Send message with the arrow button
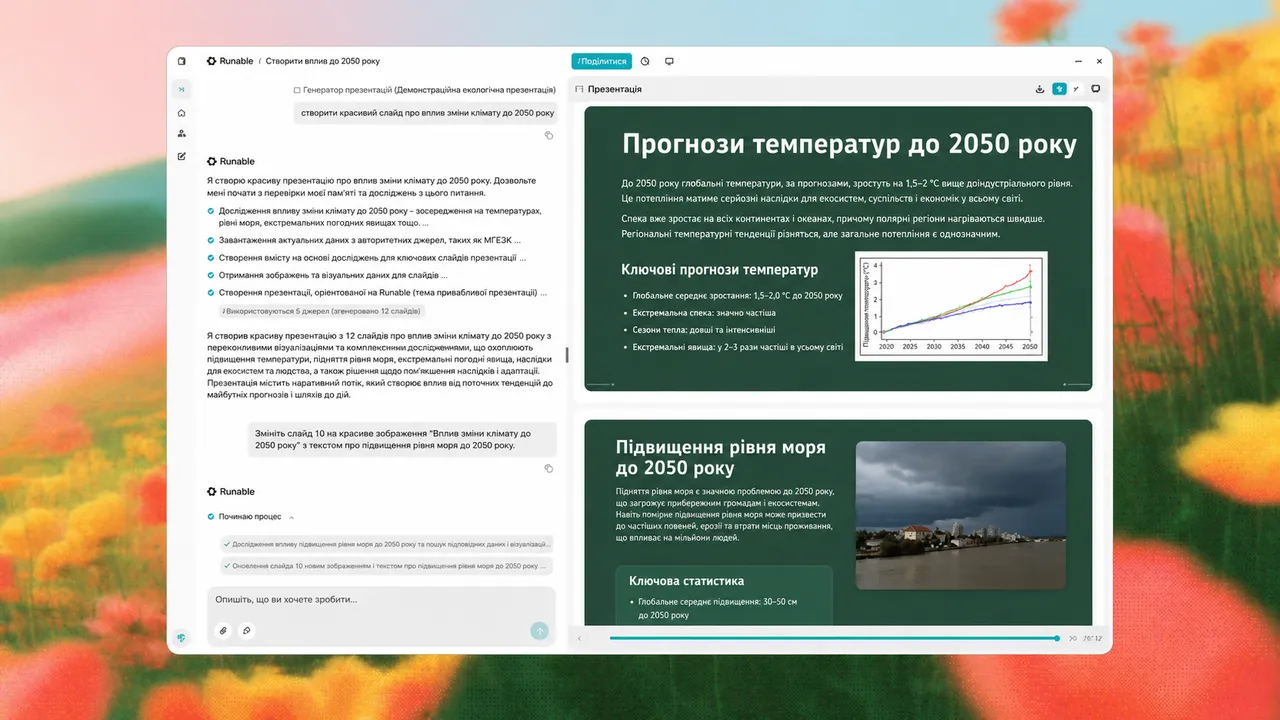Screen dimensions: 1280x720 click(x=540, y=630)
